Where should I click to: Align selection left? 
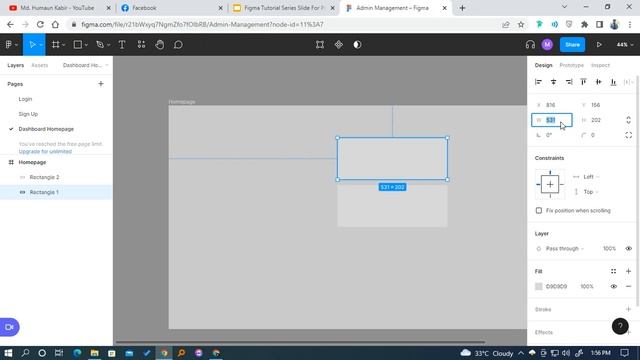[538, 82]
